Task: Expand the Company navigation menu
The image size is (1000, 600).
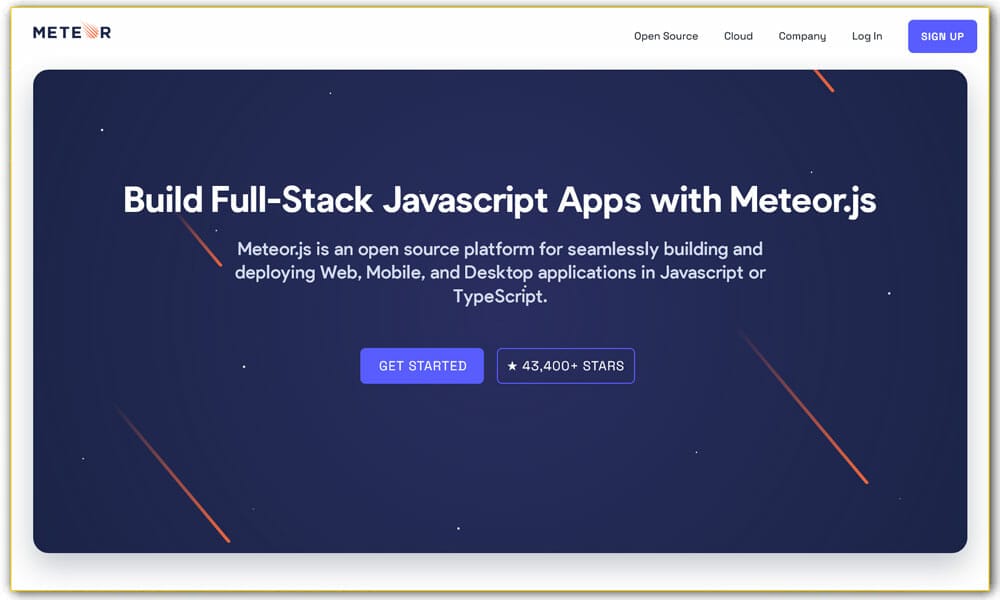Action: click(802, 36)
